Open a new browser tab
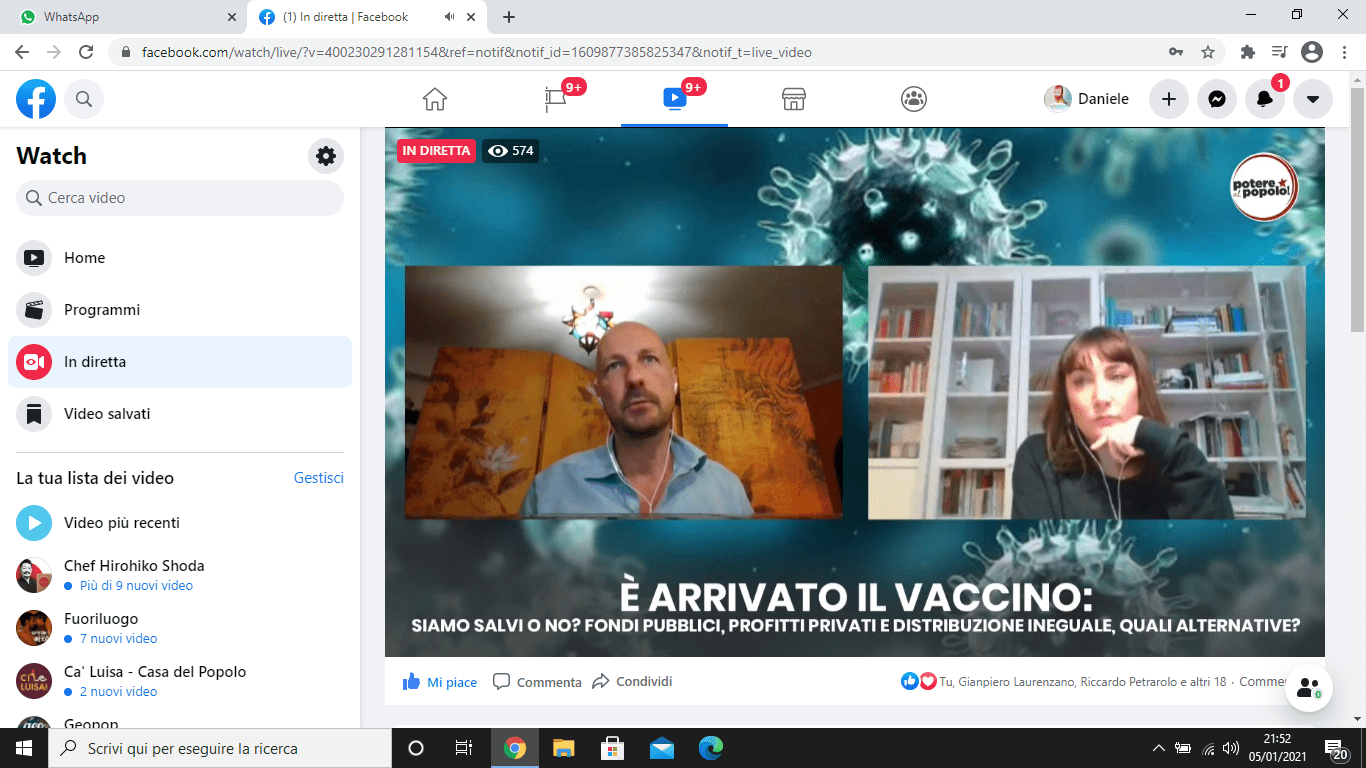The width and height of the screenshot is (1366, 768). click(509, 17)
